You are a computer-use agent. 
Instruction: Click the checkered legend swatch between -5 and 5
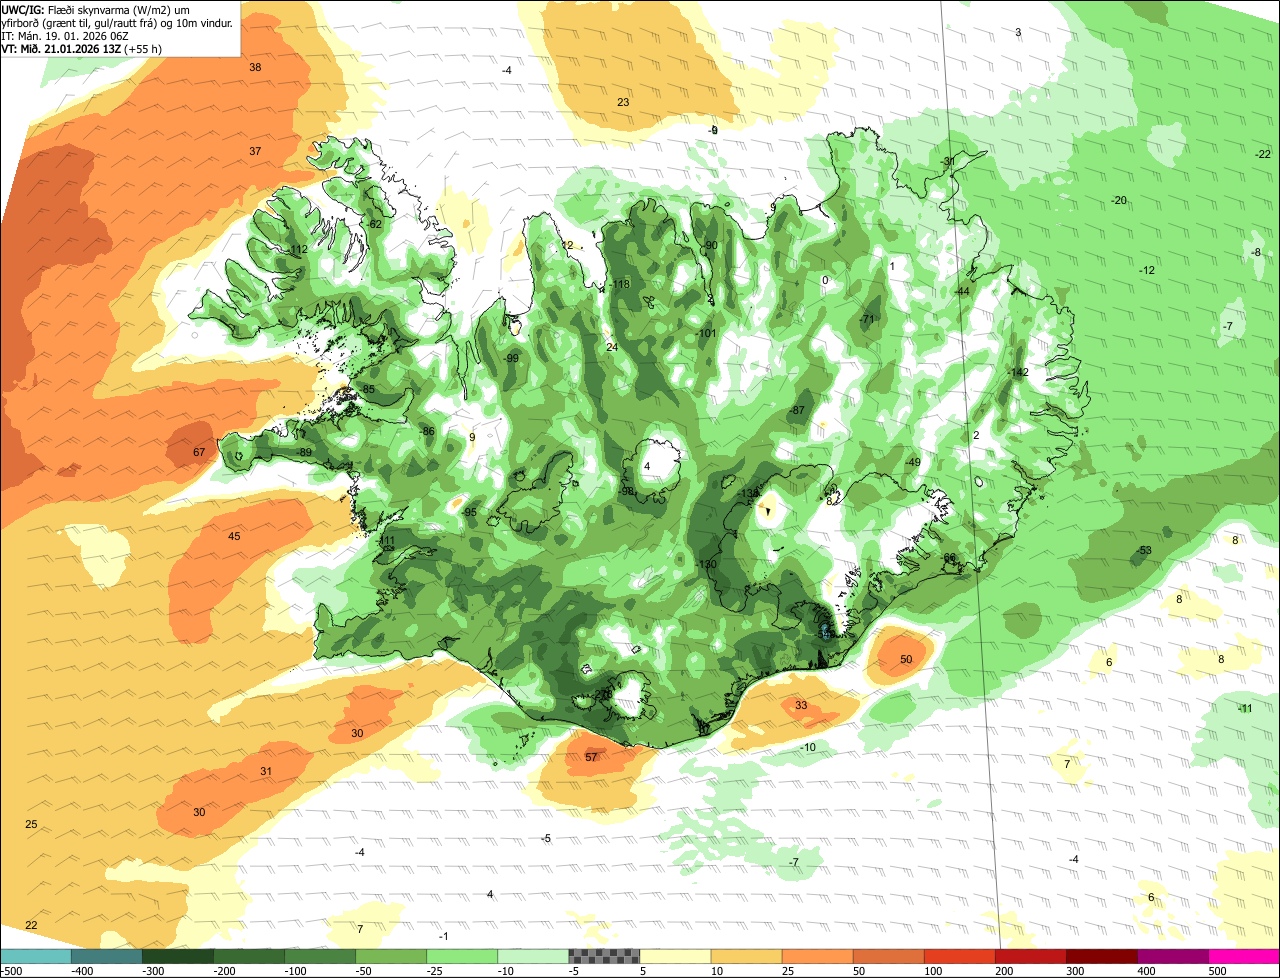point(604,956)
